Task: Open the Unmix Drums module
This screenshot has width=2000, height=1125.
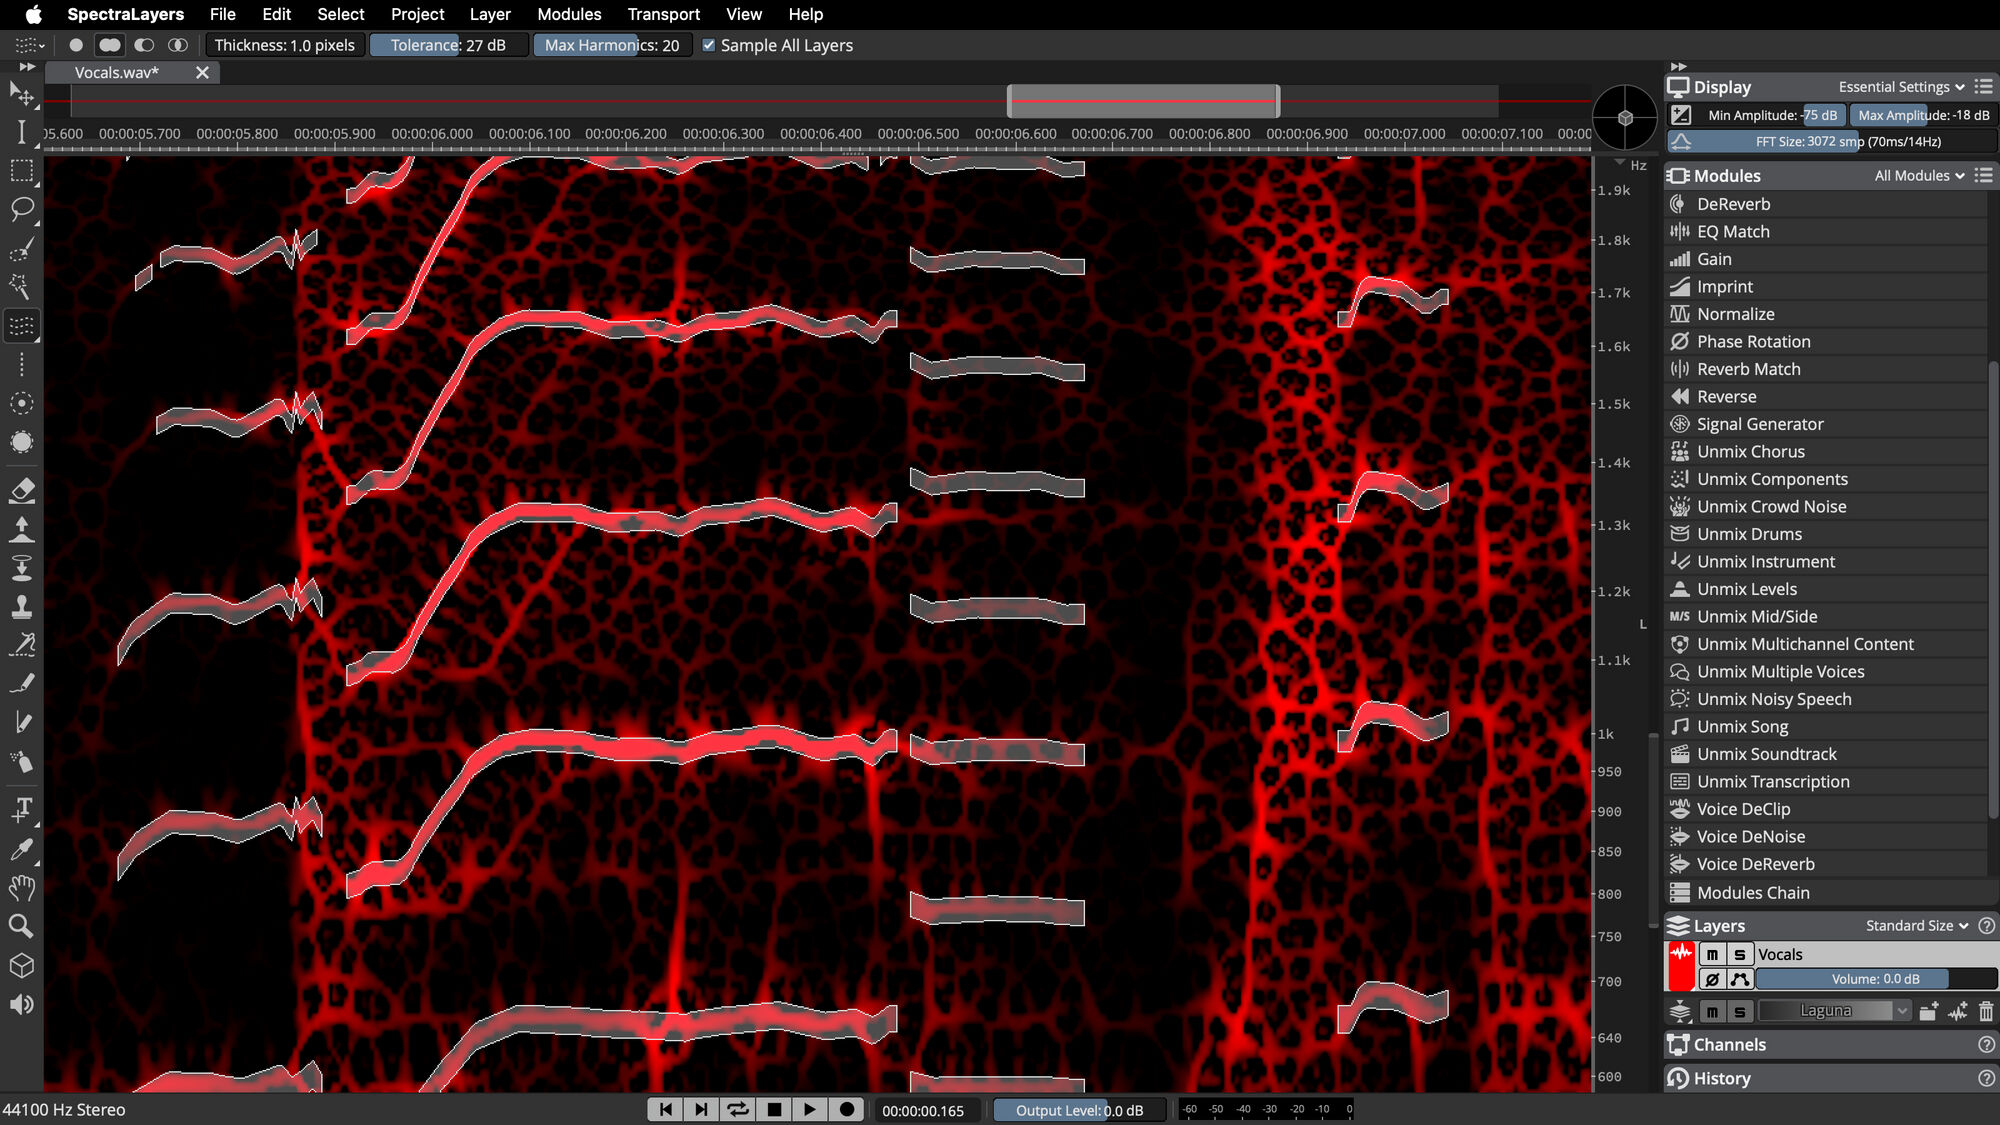Action: click(1826, 534)
